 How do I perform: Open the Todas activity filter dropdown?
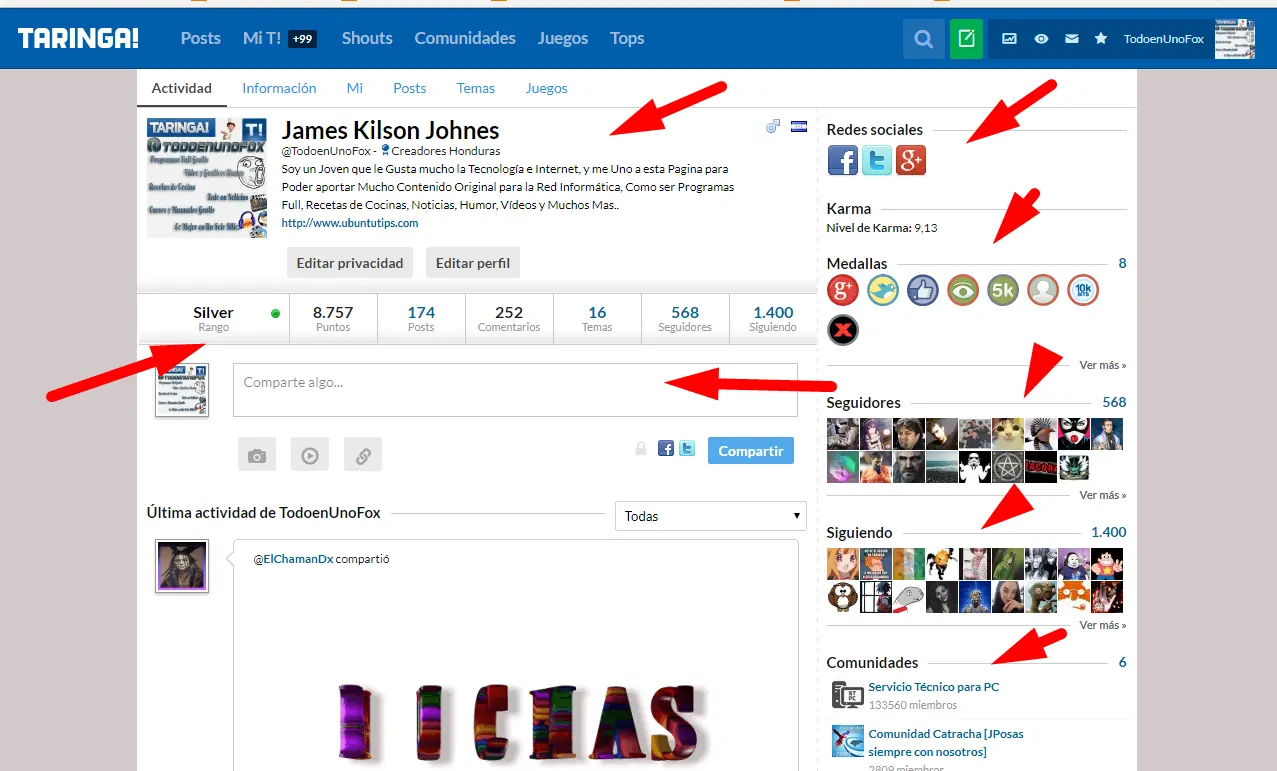coord(710,516)
